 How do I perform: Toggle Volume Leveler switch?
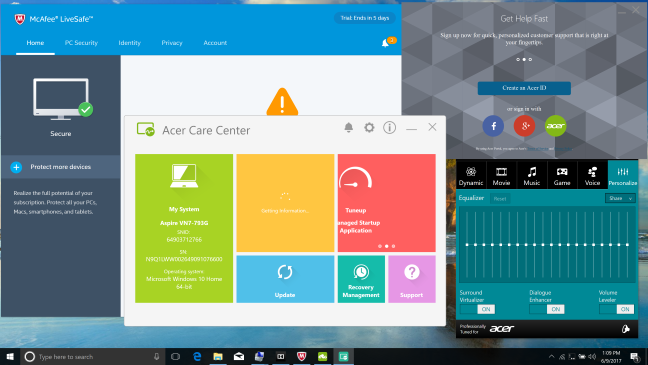(617, 309)
